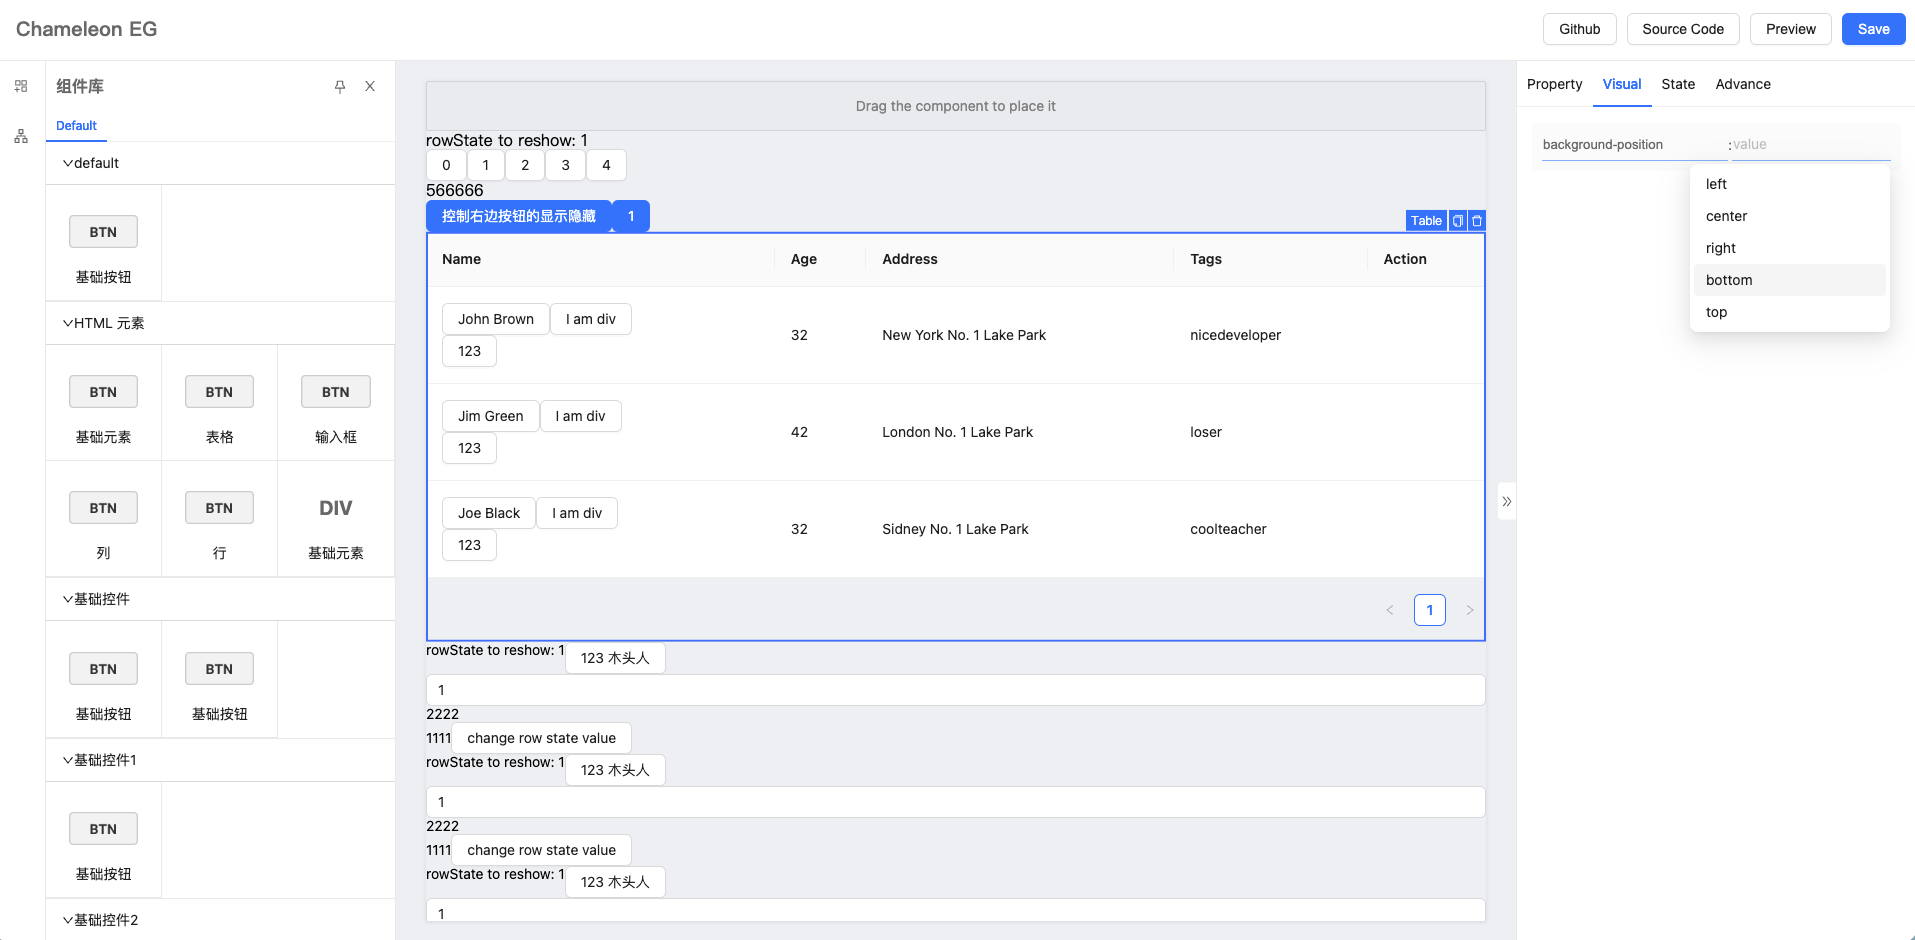Switch to the Visual tab
The width and height of the screenshot is (1915, 940).
(1621, 84)
